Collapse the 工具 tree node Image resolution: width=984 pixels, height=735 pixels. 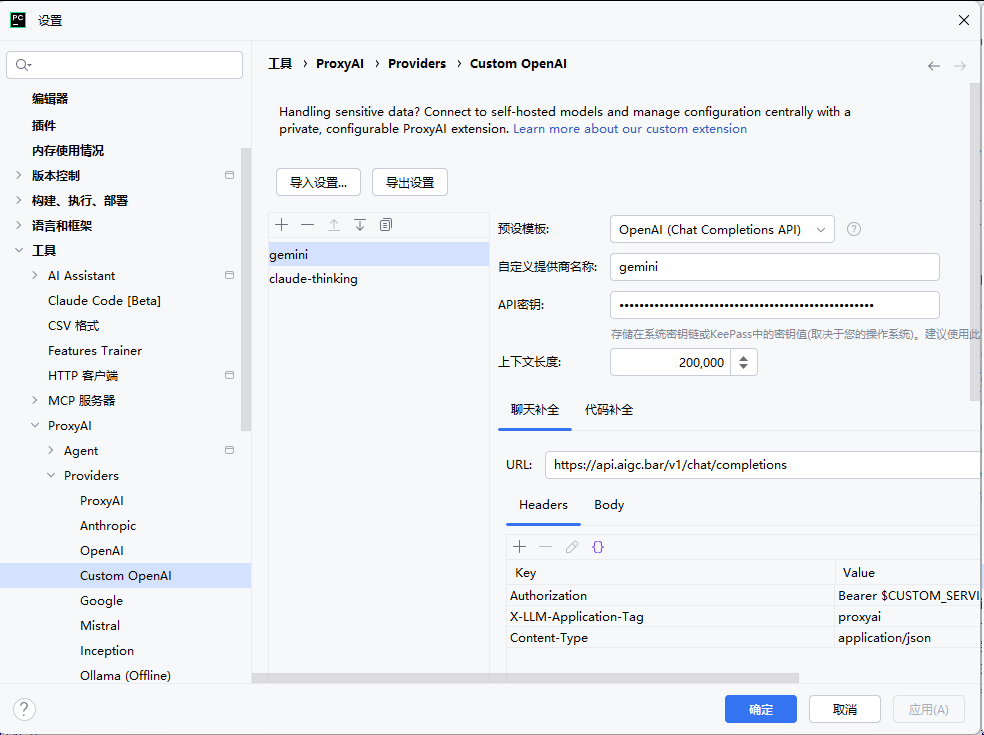tap(18, 250)
